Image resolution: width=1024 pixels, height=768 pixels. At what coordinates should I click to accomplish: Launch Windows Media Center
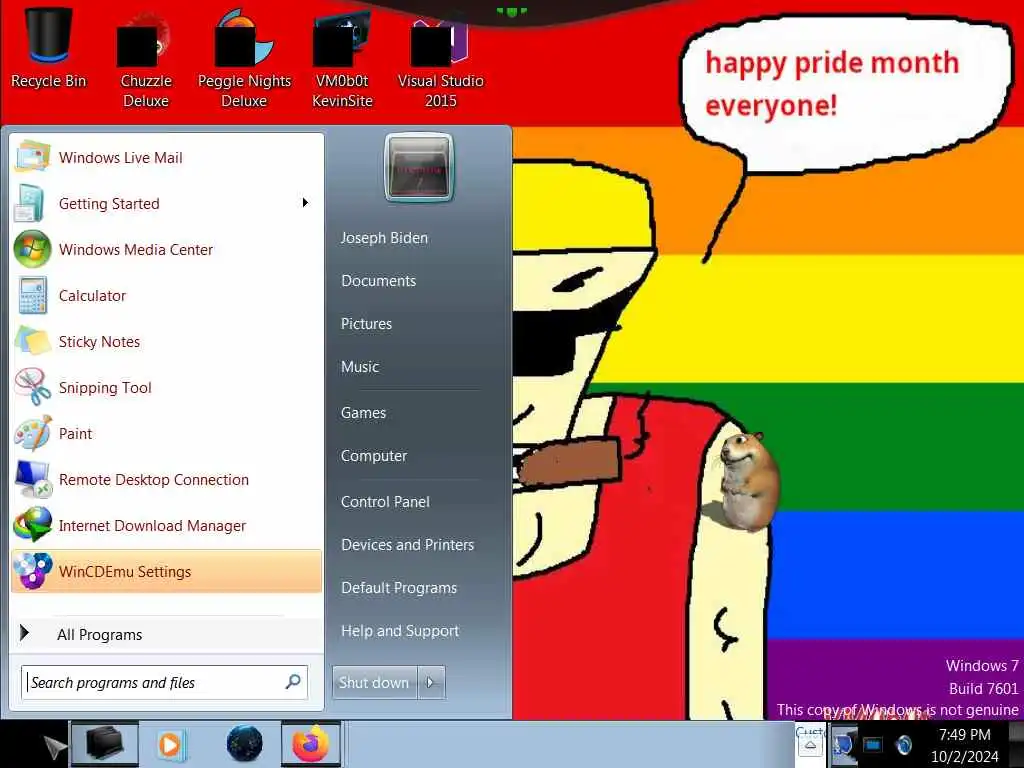[x=166, y=249]
